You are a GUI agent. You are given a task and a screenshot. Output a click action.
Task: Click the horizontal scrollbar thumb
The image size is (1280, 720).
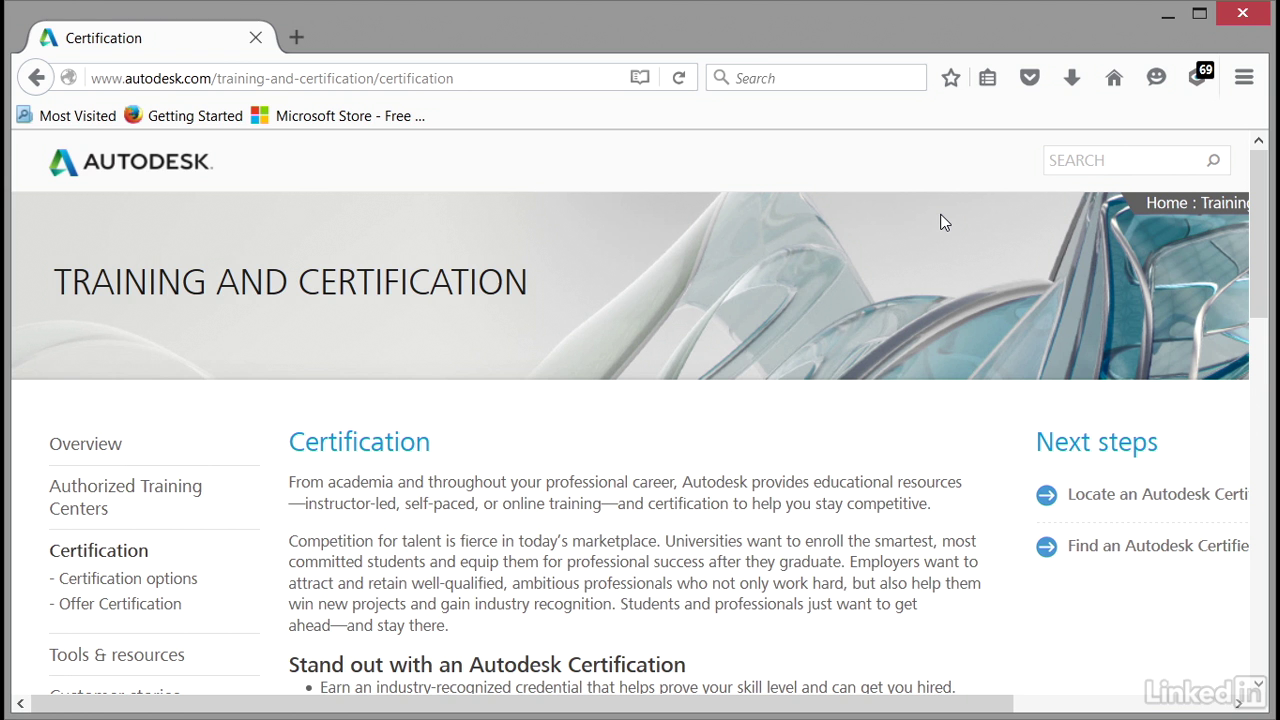(x=520, y=704)
